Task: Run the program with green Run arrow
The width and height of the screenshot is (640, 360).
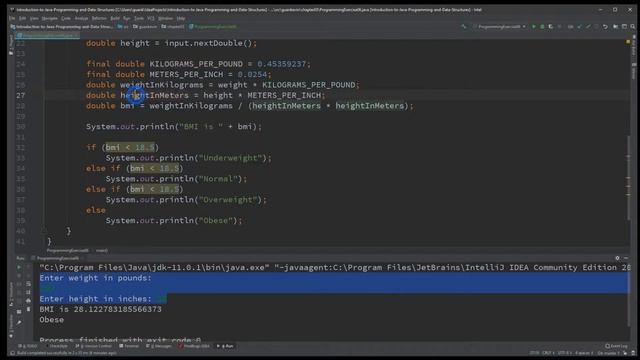Action: [x=533, y=27]
